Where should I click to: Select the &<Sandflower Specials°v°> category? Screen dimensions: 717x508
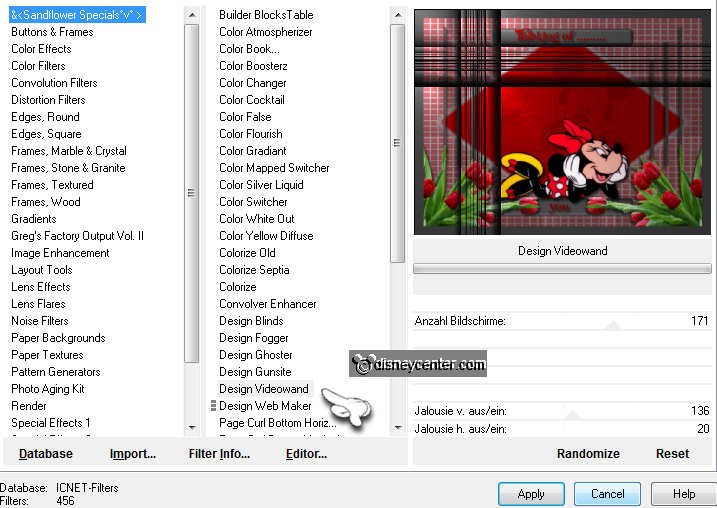(x=77, y=15)
